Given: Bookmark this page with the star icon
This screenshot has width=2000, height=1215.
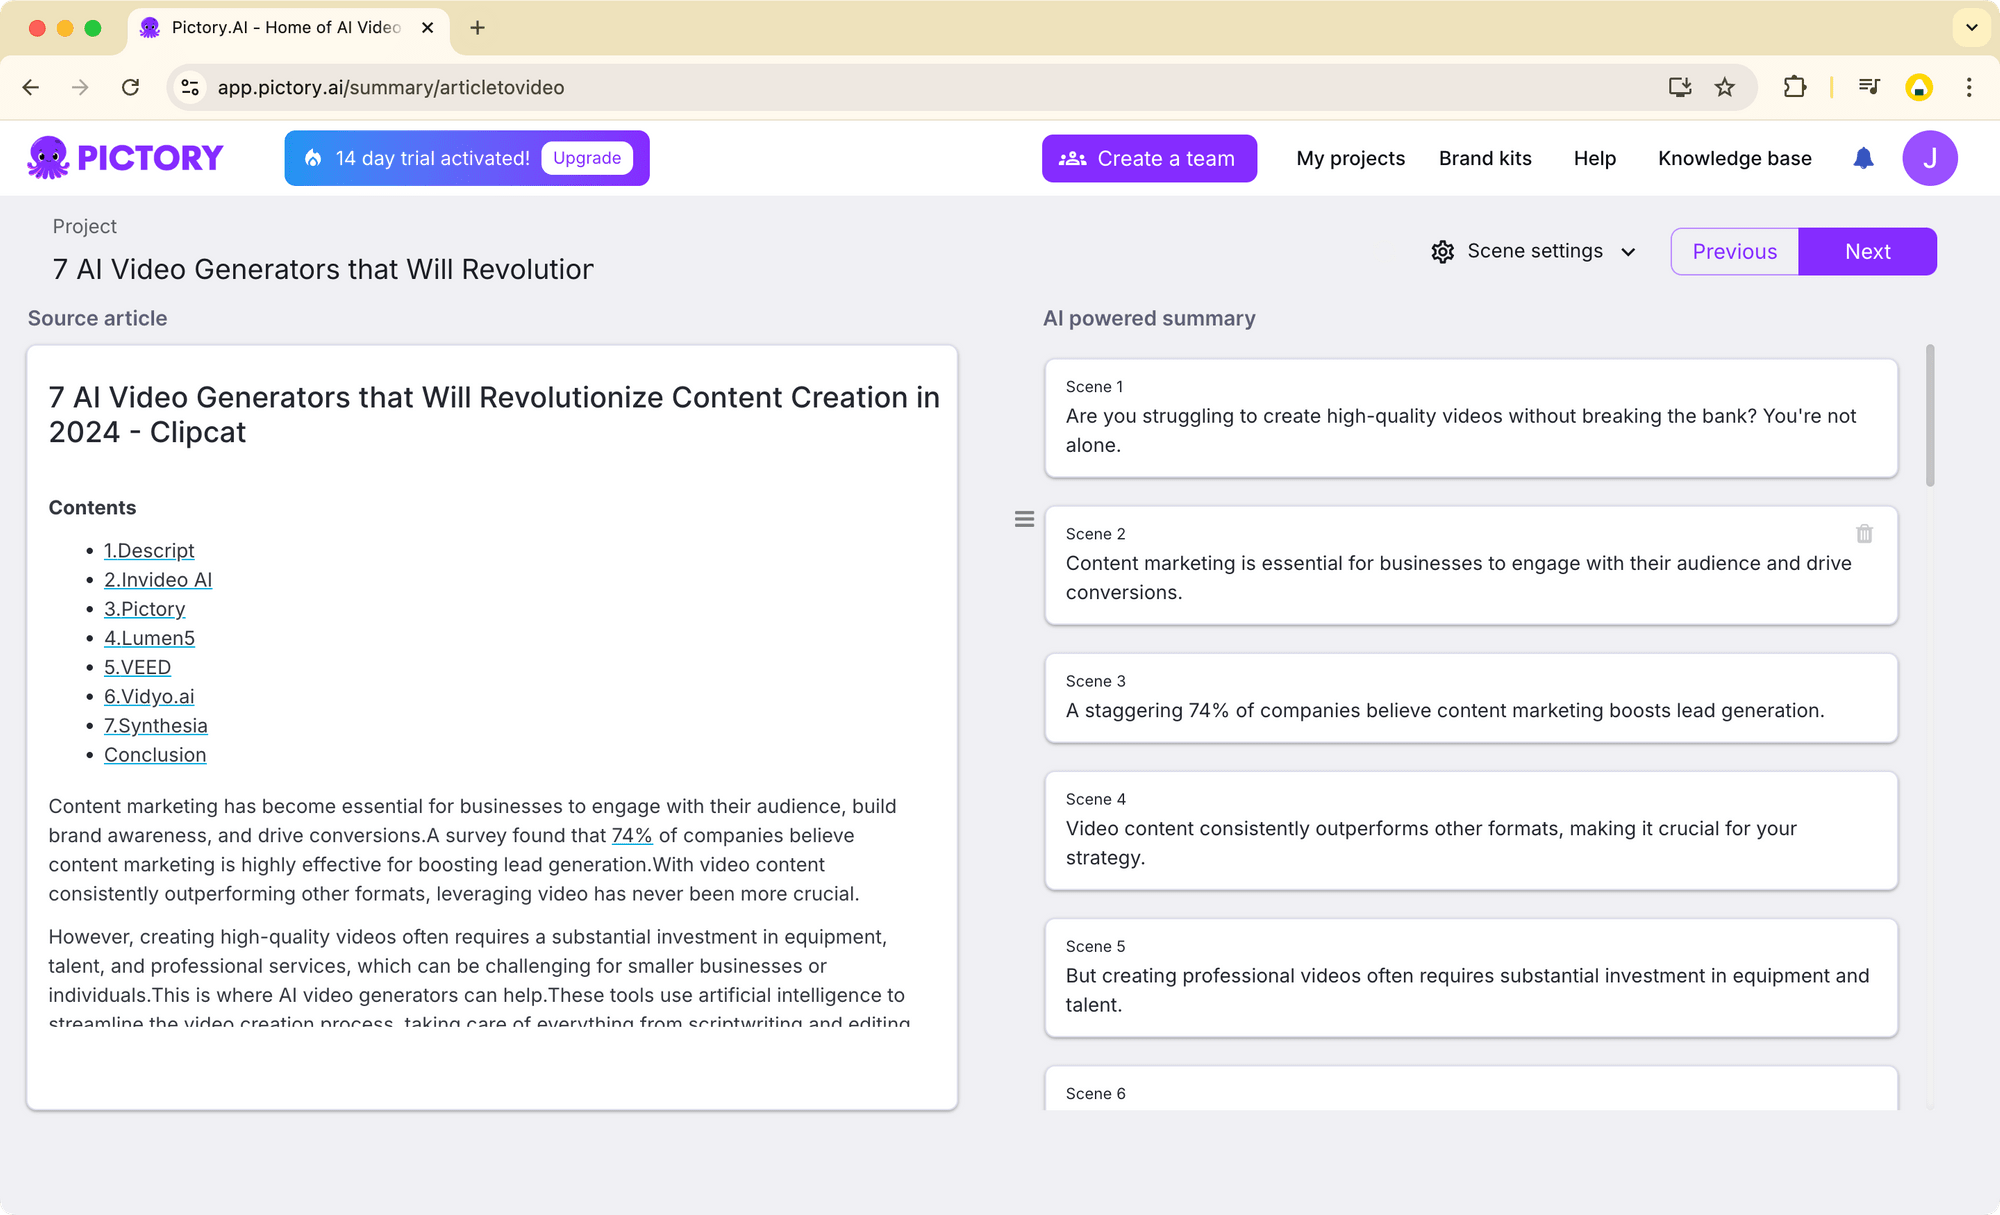Looking at the screenshot, I should pyautogui.click(x=1724, y=87).
